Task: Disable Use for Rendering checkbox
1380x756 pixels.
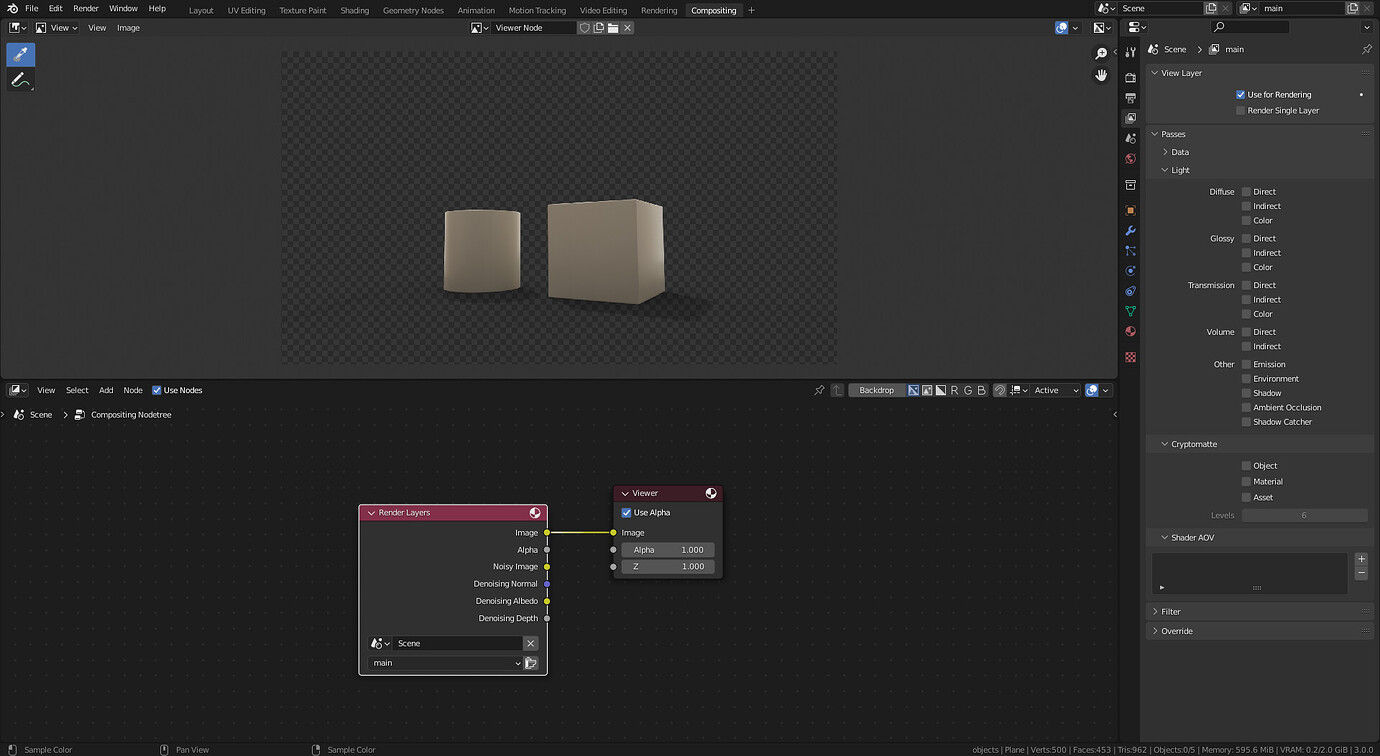Action: tap(1240, 95)
